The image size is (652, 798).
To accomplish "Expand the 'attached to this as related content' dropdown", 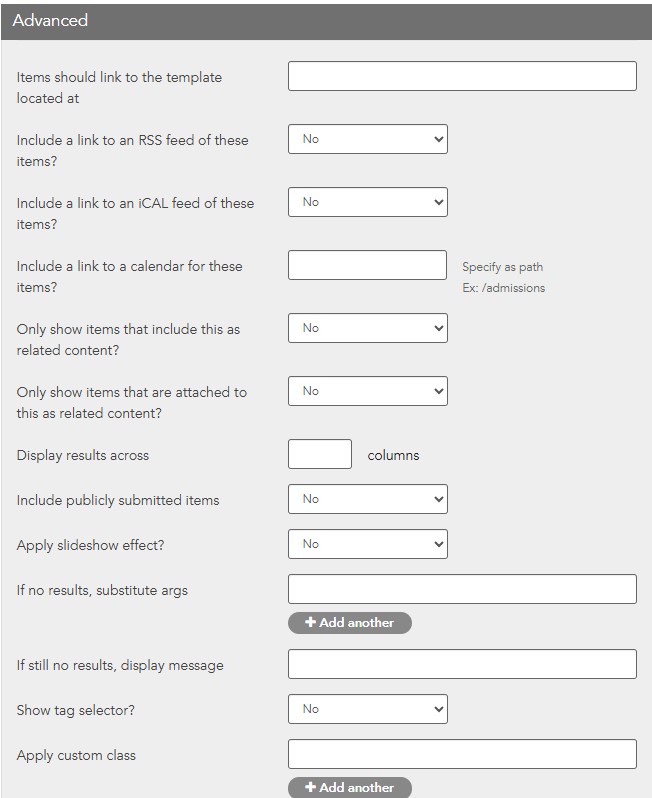I will (367, 392).
